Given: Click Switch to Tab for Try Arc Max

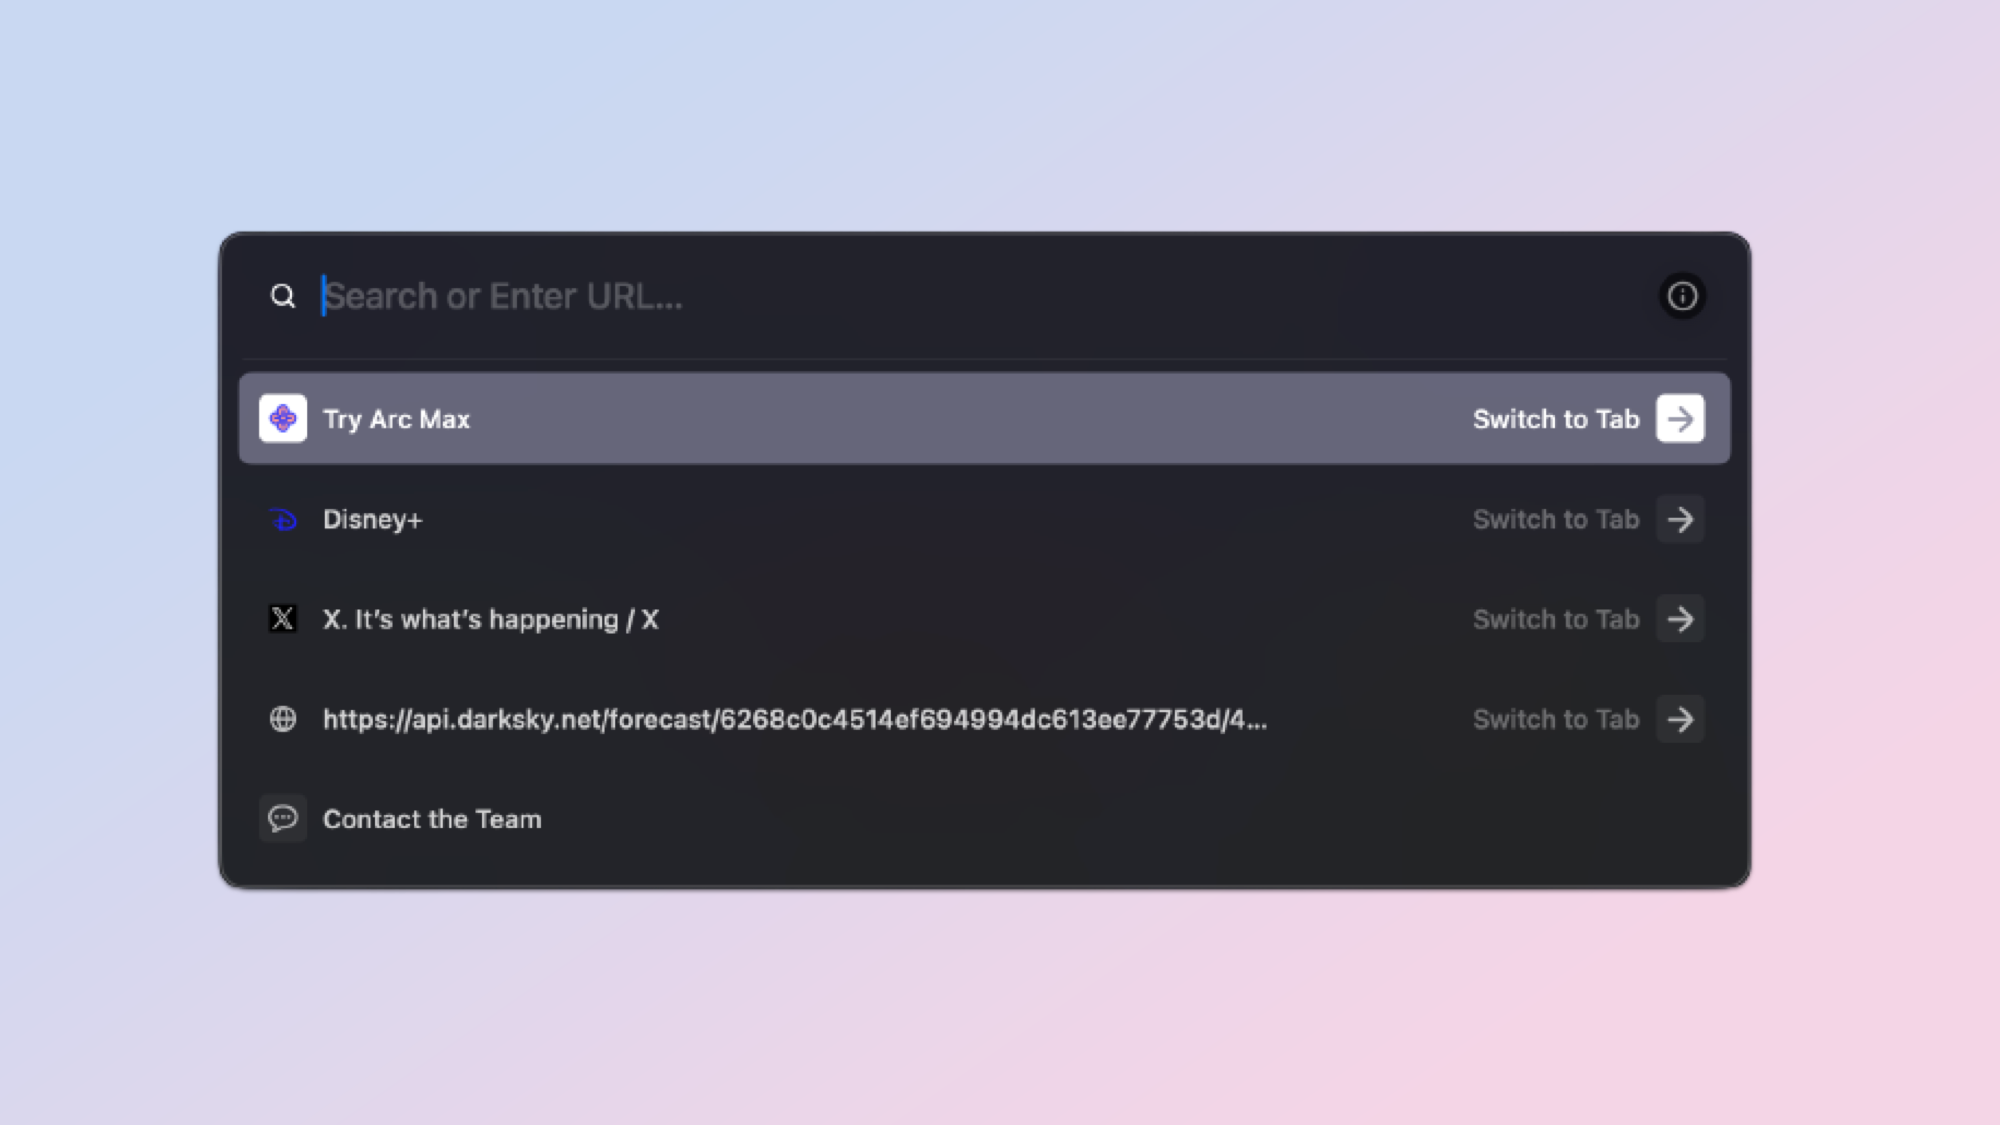Looking at the screenshot, I should (1556, 419).
